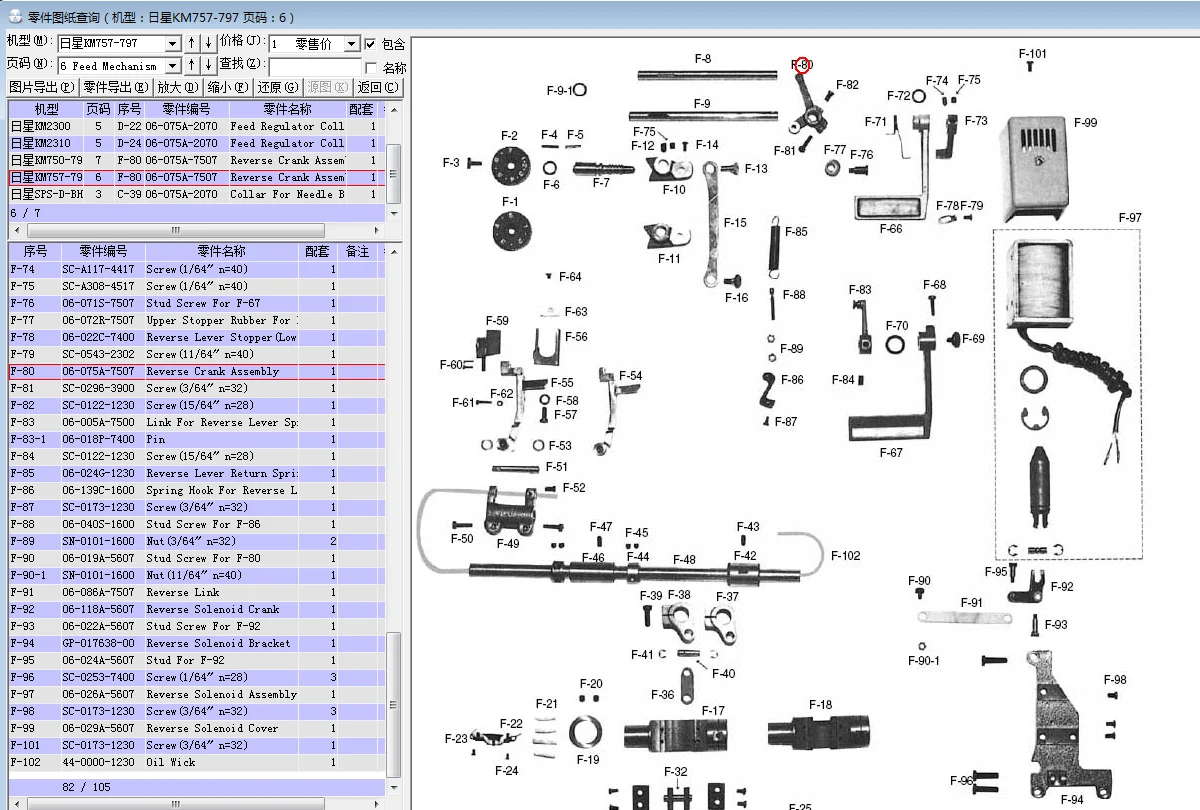
Task: Select the F-99 Reverse Solenoid Cover row
Action: 197,728
